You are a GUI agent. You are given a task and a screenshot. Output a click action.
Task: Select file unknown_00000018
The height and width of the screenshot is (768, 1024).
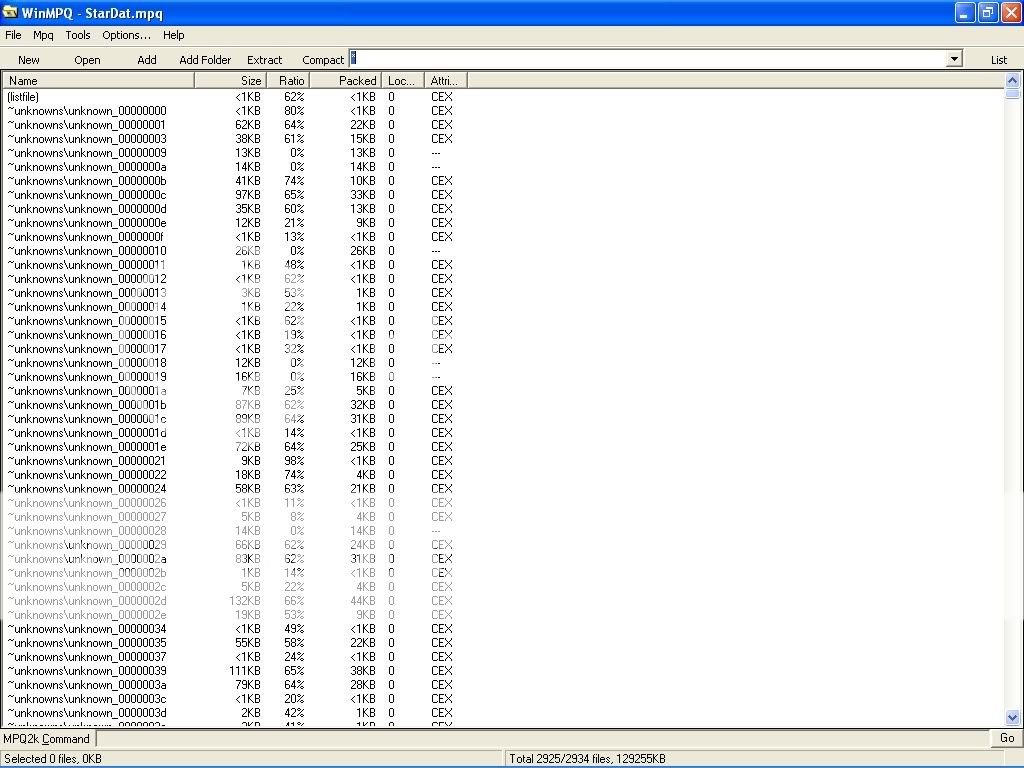point(87,363)
